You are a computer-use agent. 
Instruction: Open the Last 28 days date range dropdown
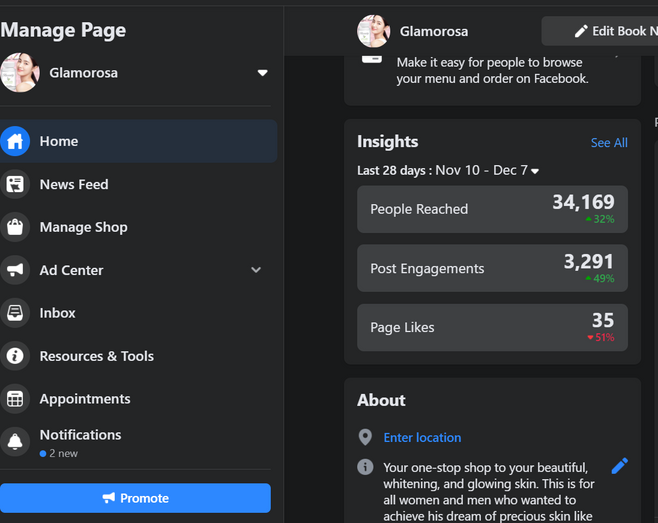pos(448,170)
